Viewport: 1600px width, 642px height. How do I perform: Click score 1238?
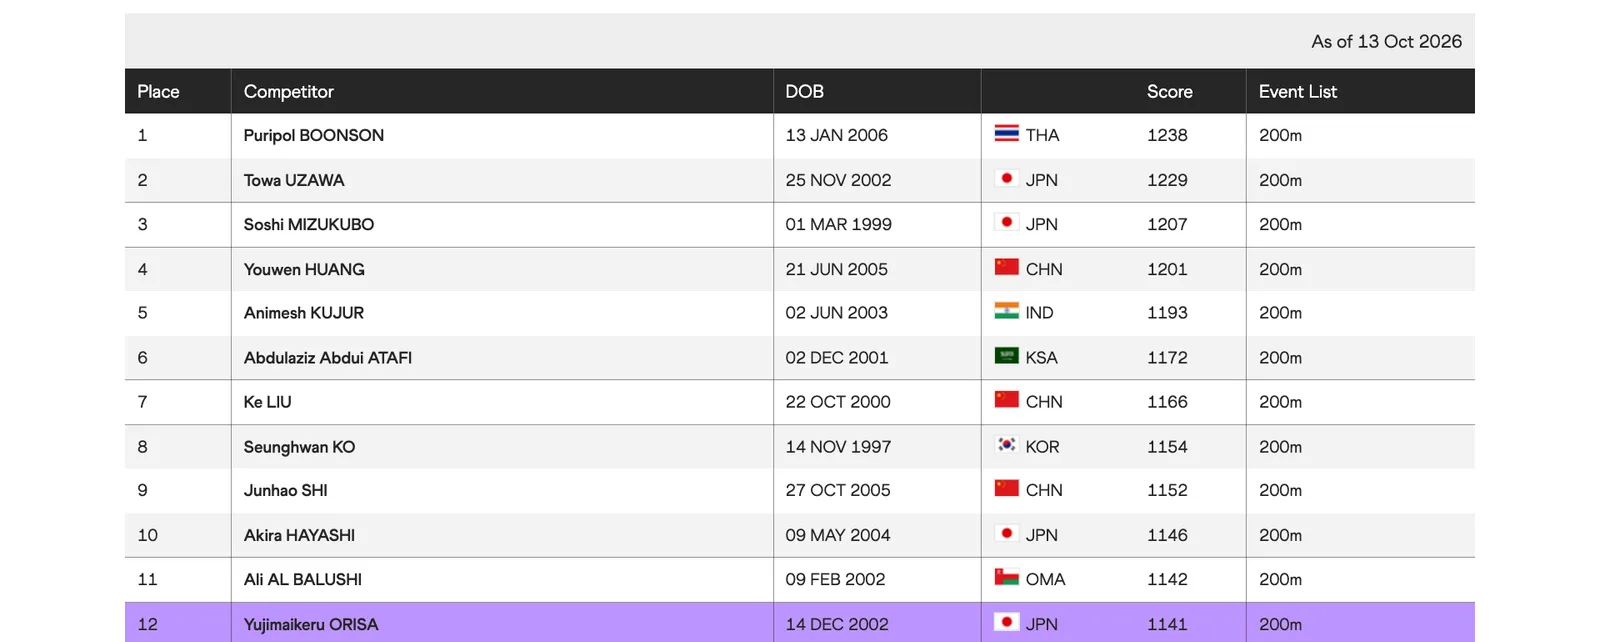(1167, 135)
